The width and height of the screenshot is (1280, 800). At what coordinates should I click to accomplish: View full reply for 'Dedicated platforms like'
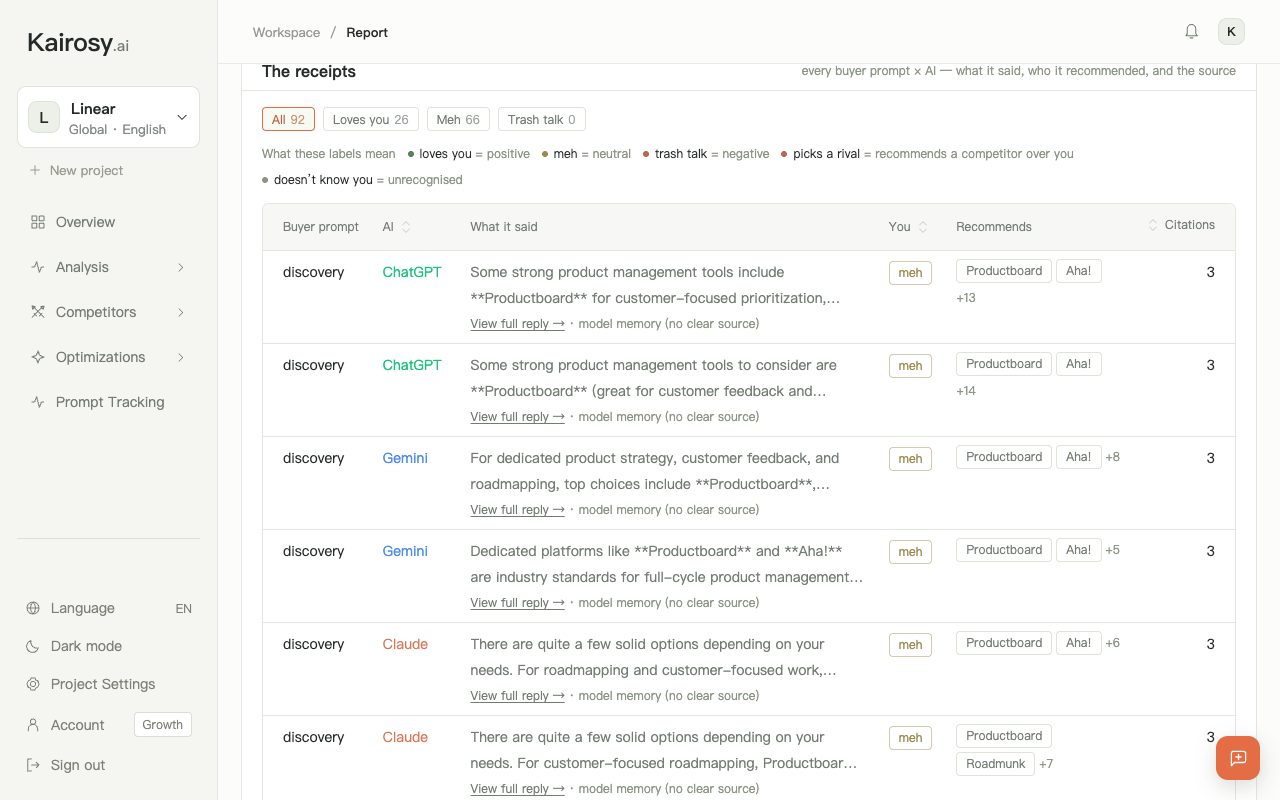pyautogui.click(x=517, y=603)
